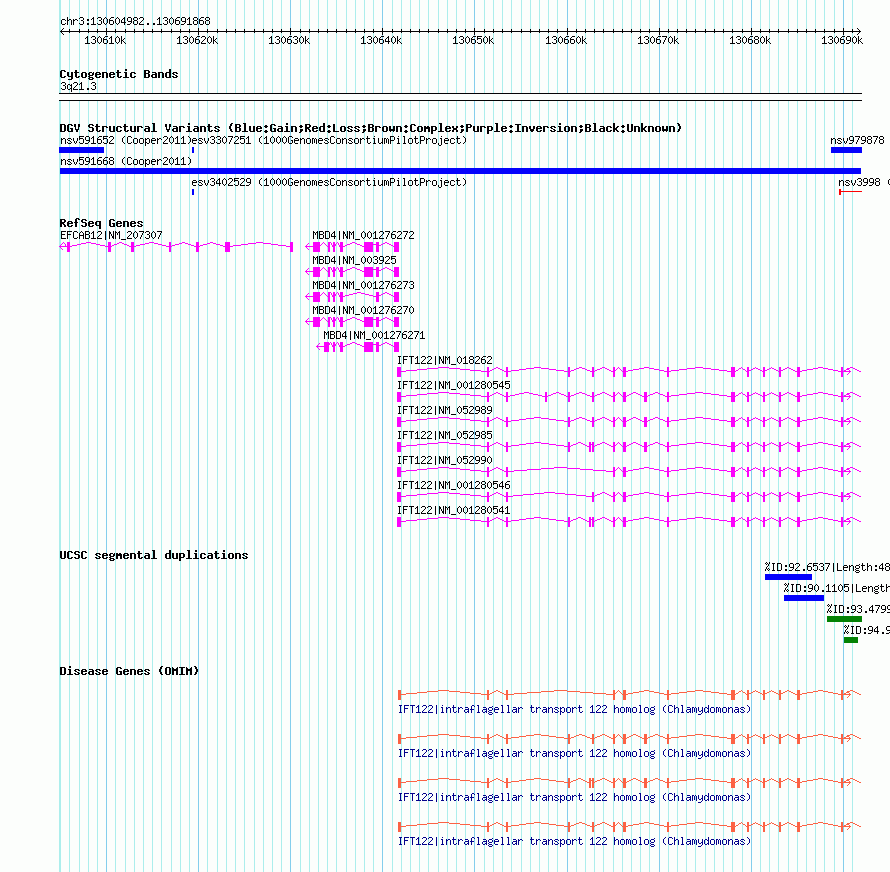
Task: Open the third OMIM IFT122 intraflagellar transport link
Action: pos(574,797)
